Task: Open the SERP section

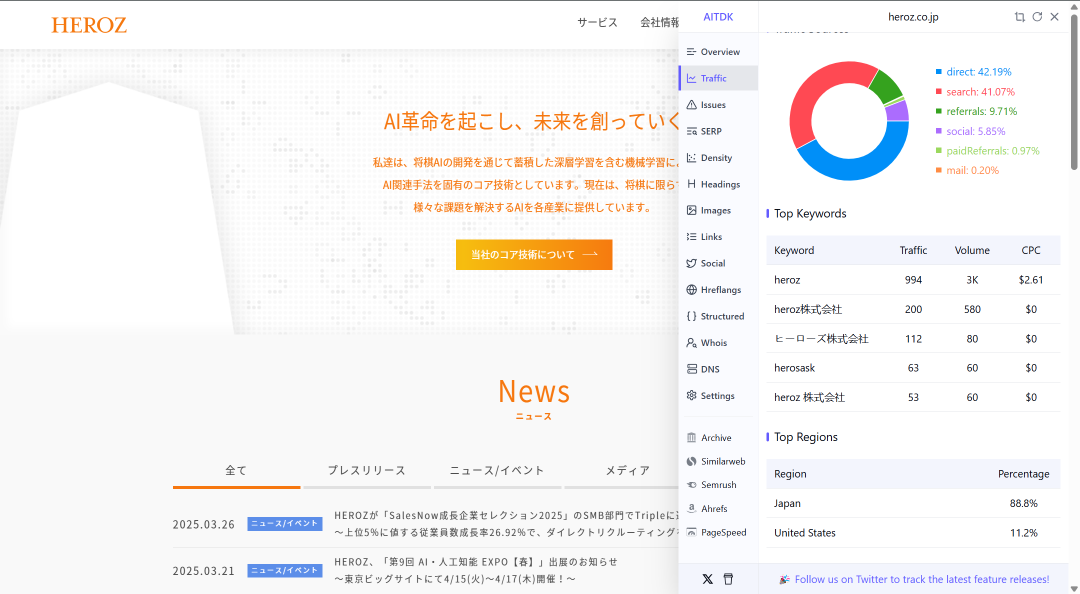Action: tap(718, 131)
